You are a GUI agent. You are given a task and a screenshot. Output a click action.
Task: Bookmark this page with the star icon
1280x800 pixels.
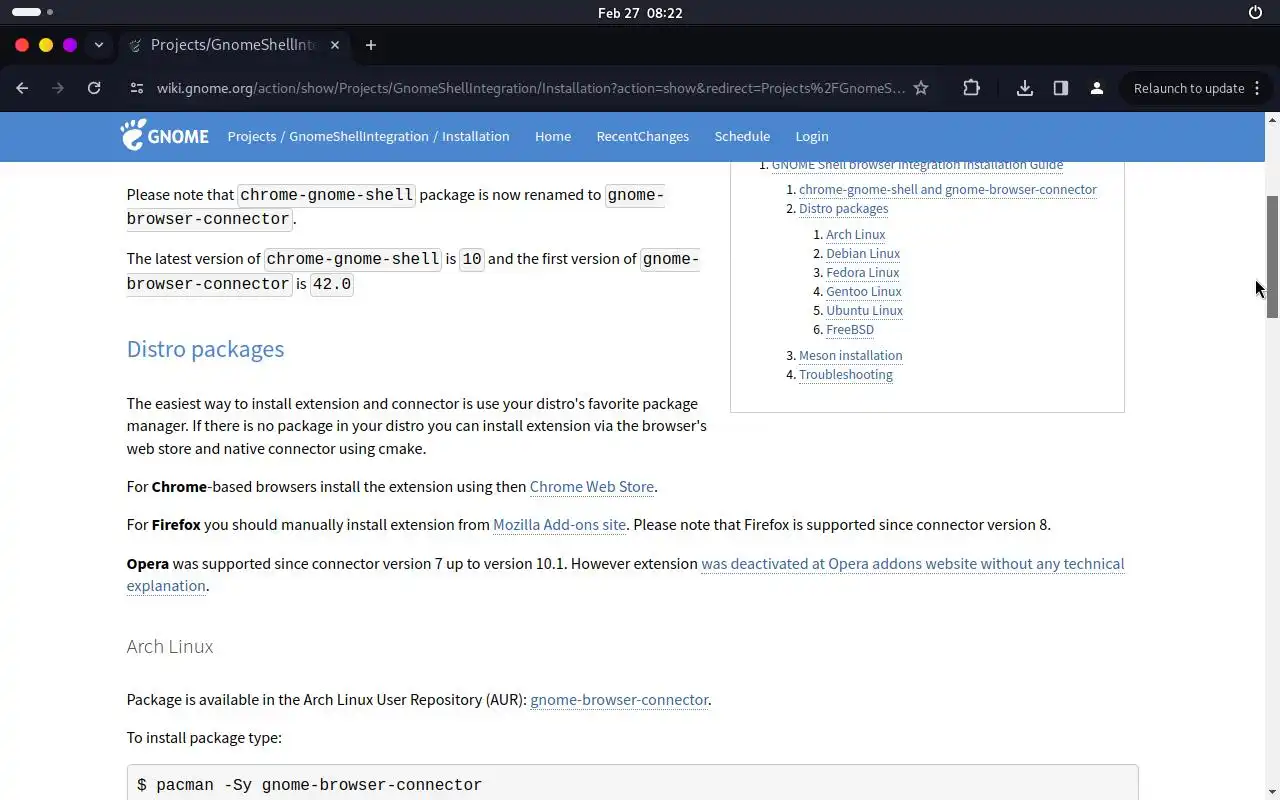pos(921,88)
